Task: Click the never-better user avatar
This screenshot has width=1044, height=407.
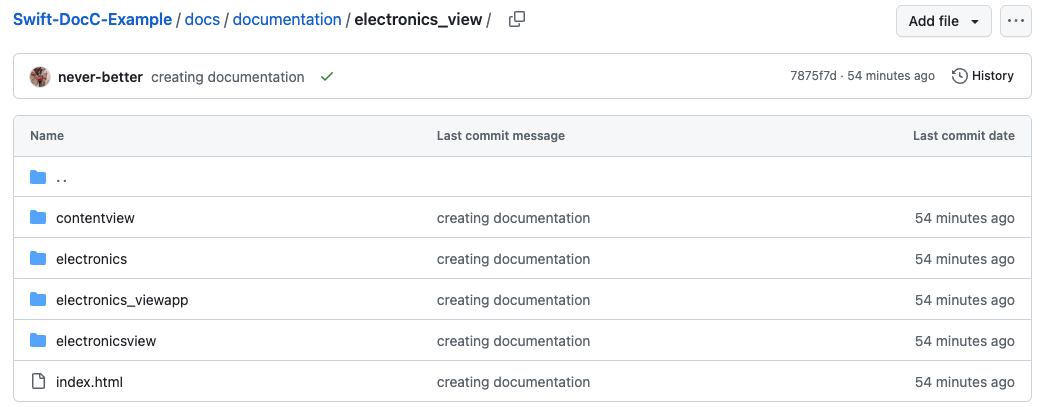Action: coord(40,77)
